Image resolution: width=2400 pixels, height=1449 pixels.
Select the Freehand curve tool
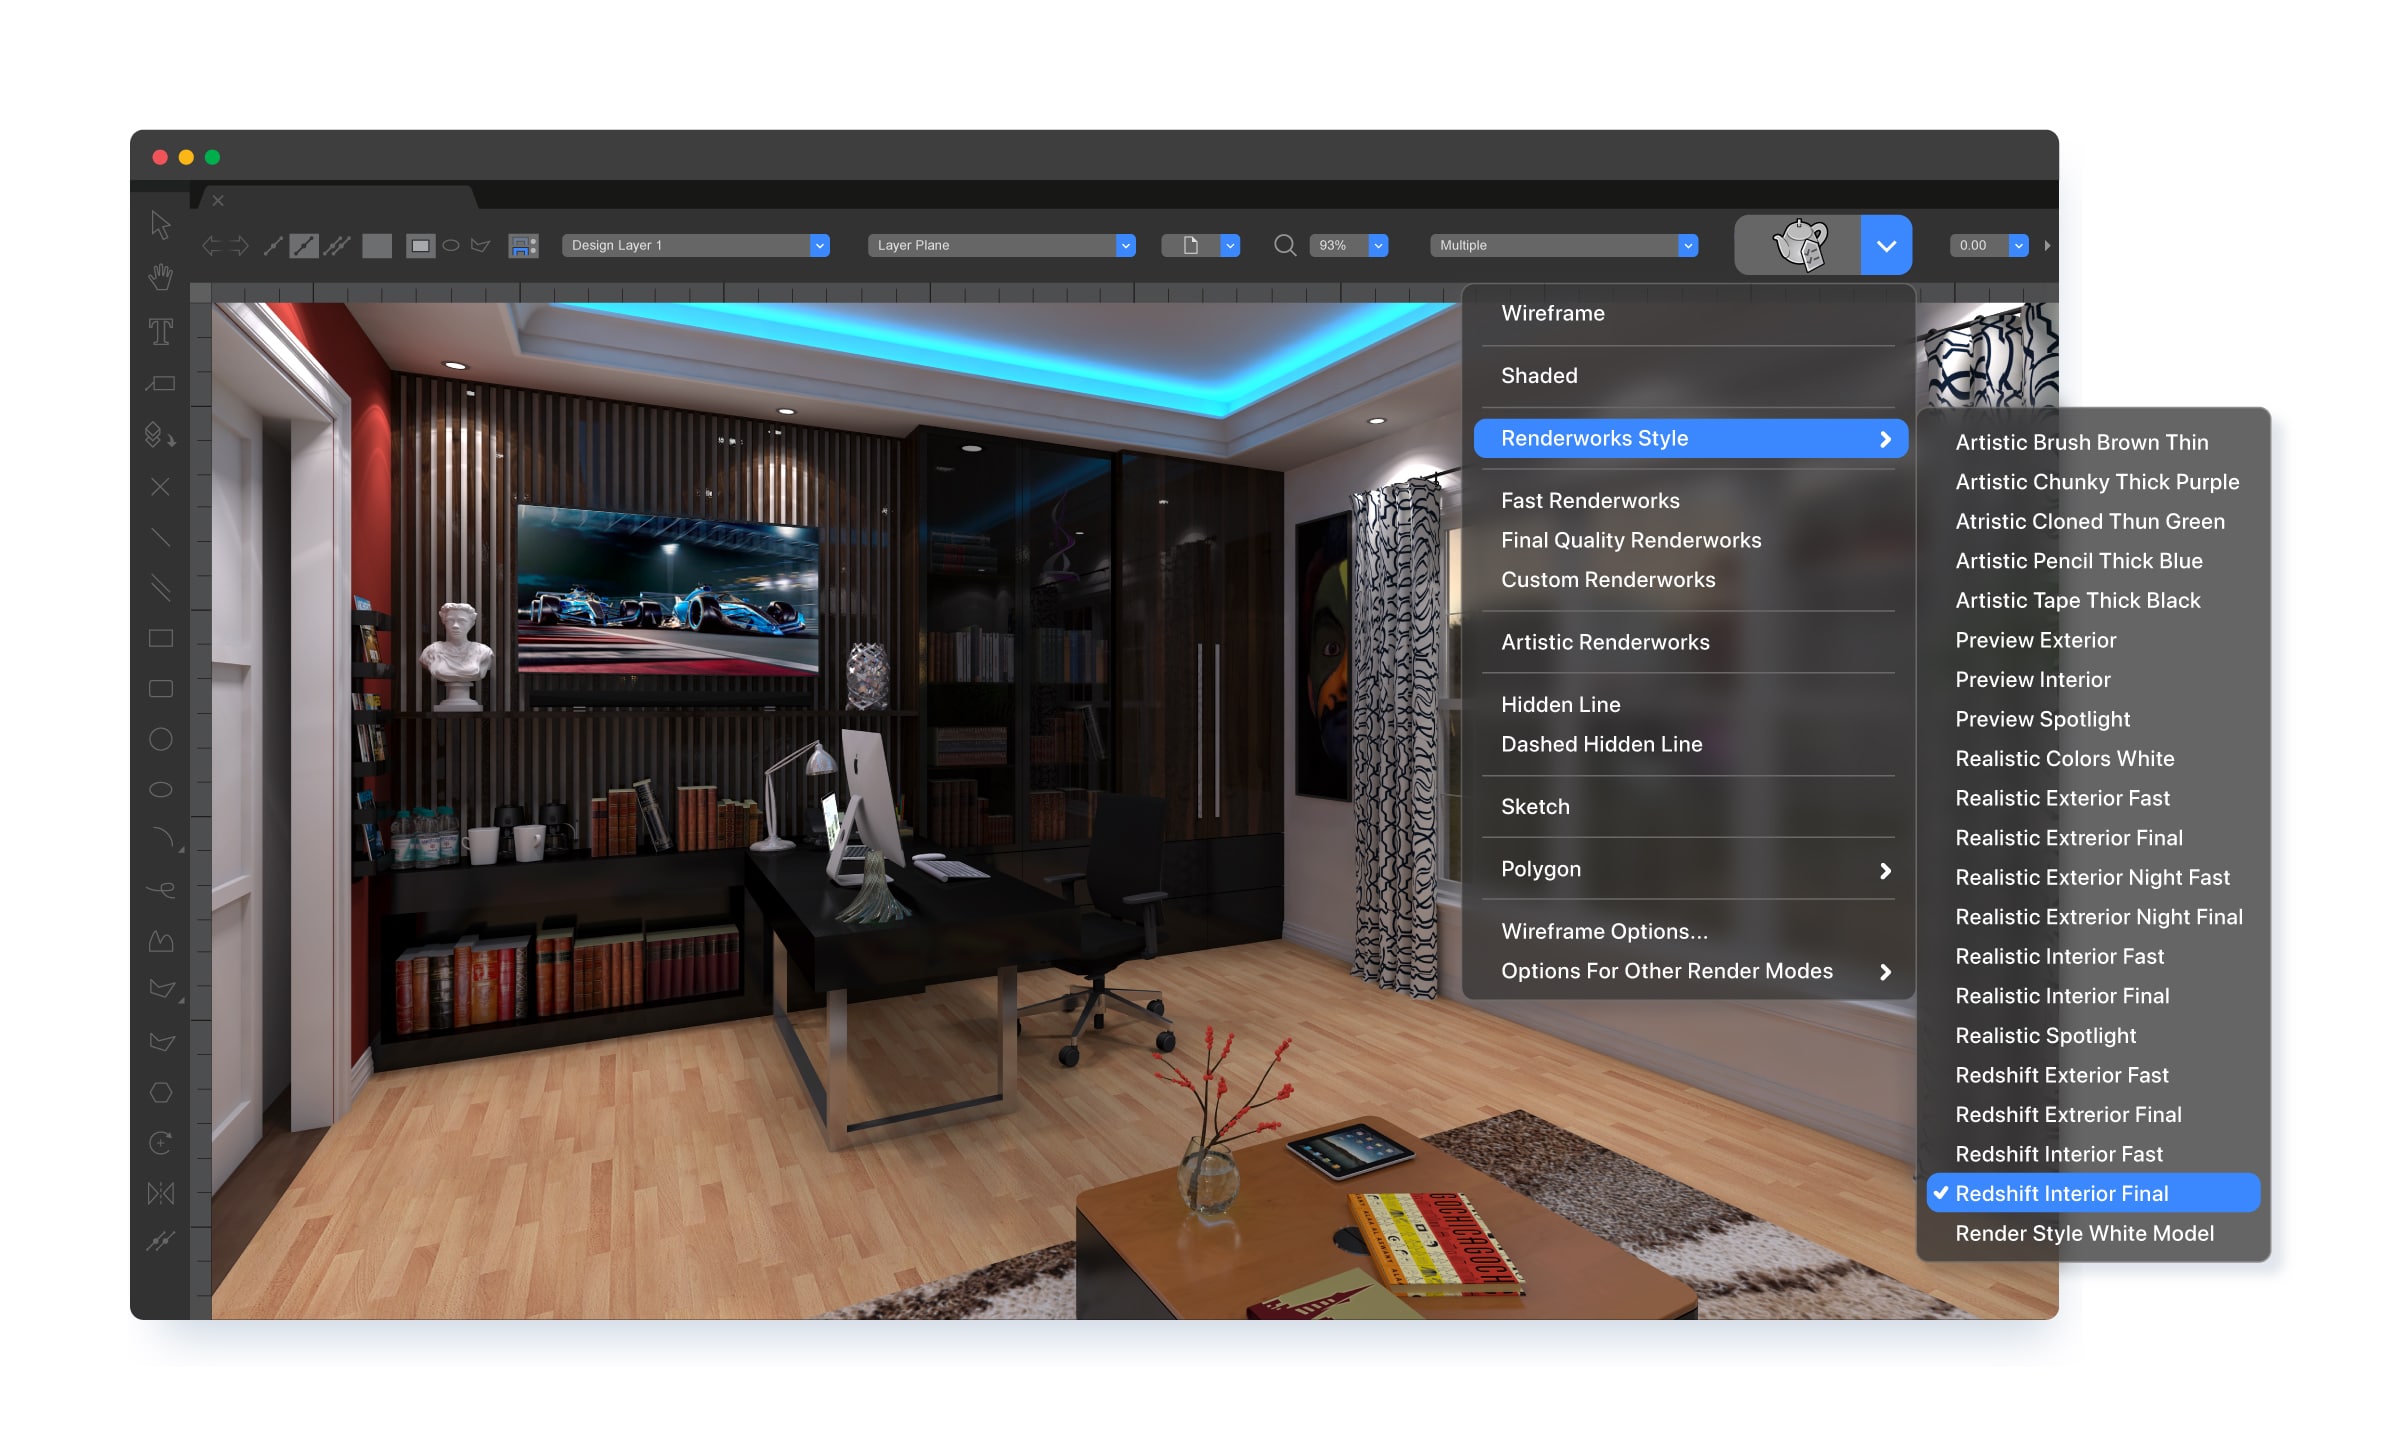click(x=160, y=889)
